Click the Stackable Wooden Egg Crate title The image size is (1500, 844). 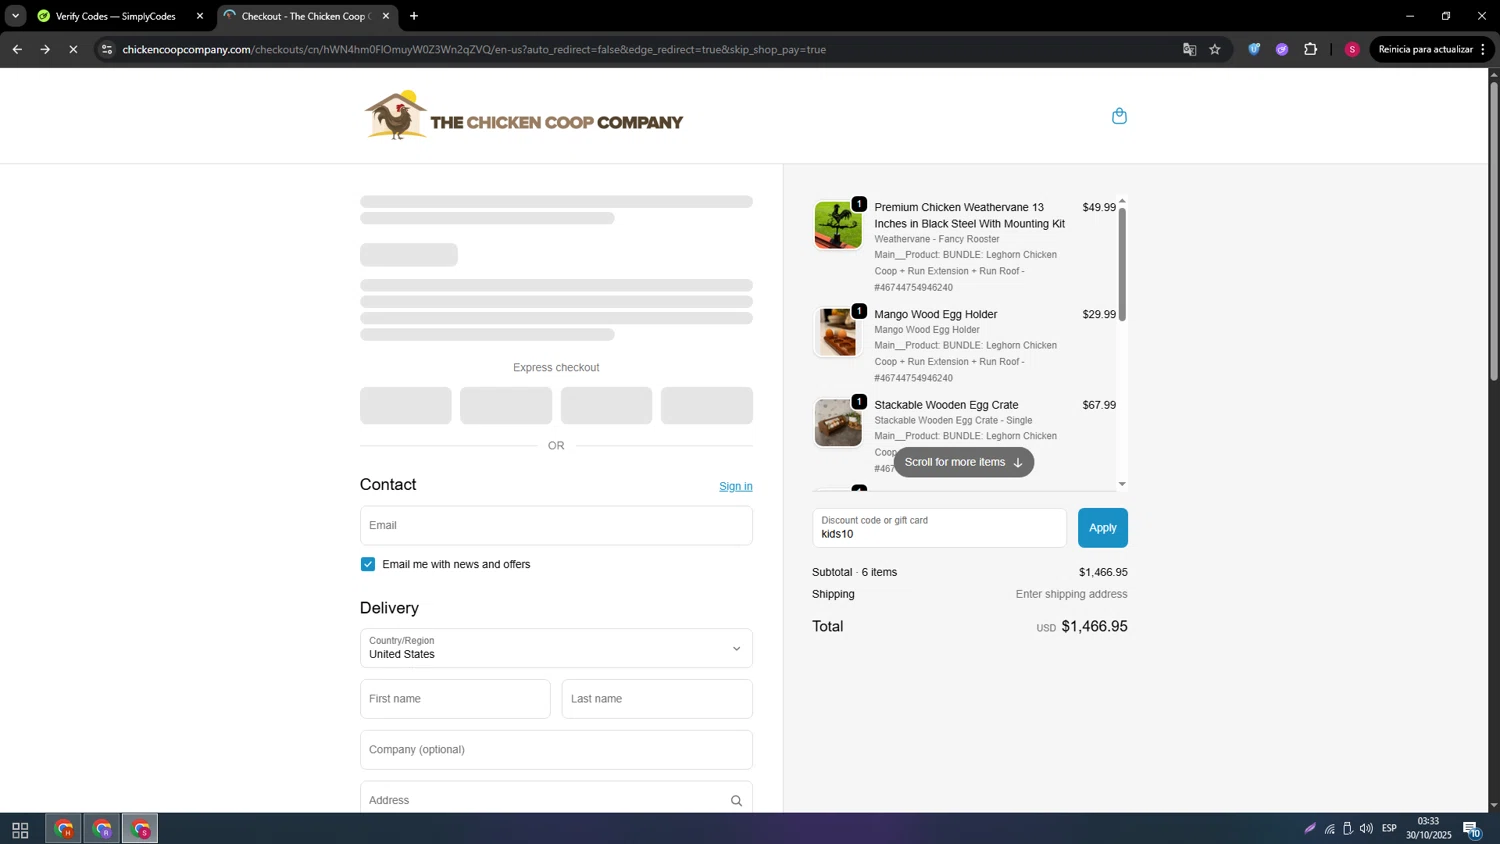point(946,405)
